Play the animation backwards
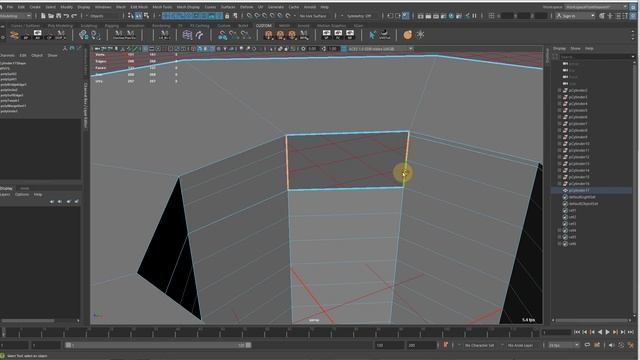 click(x=600, y=333)
